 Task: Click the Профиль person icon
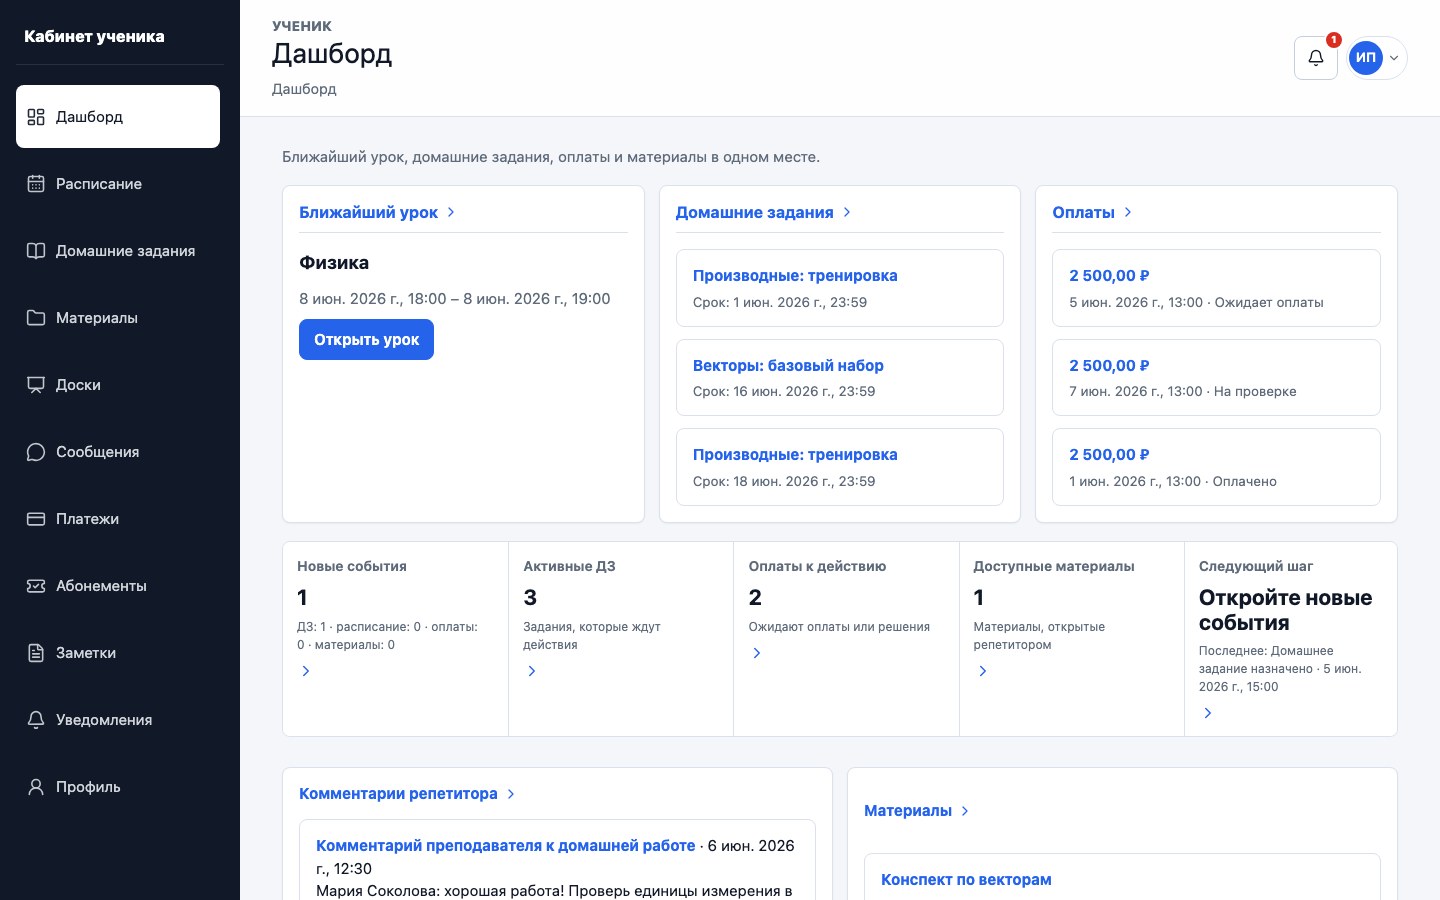coord(36,787)
